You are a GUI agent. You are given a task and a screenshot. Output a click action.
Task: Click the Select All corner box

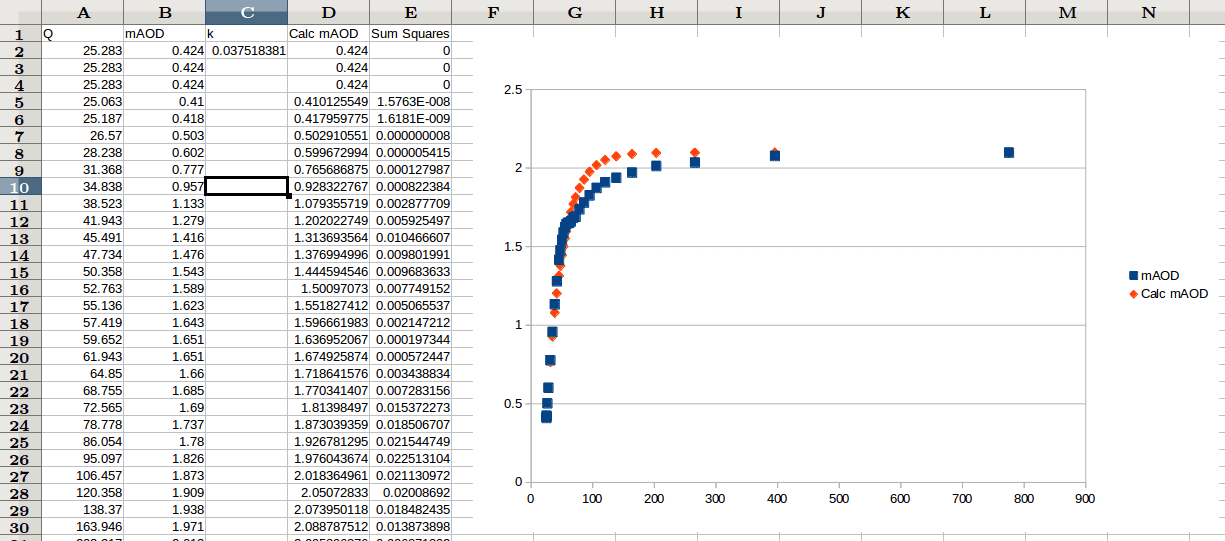point(20,12)
